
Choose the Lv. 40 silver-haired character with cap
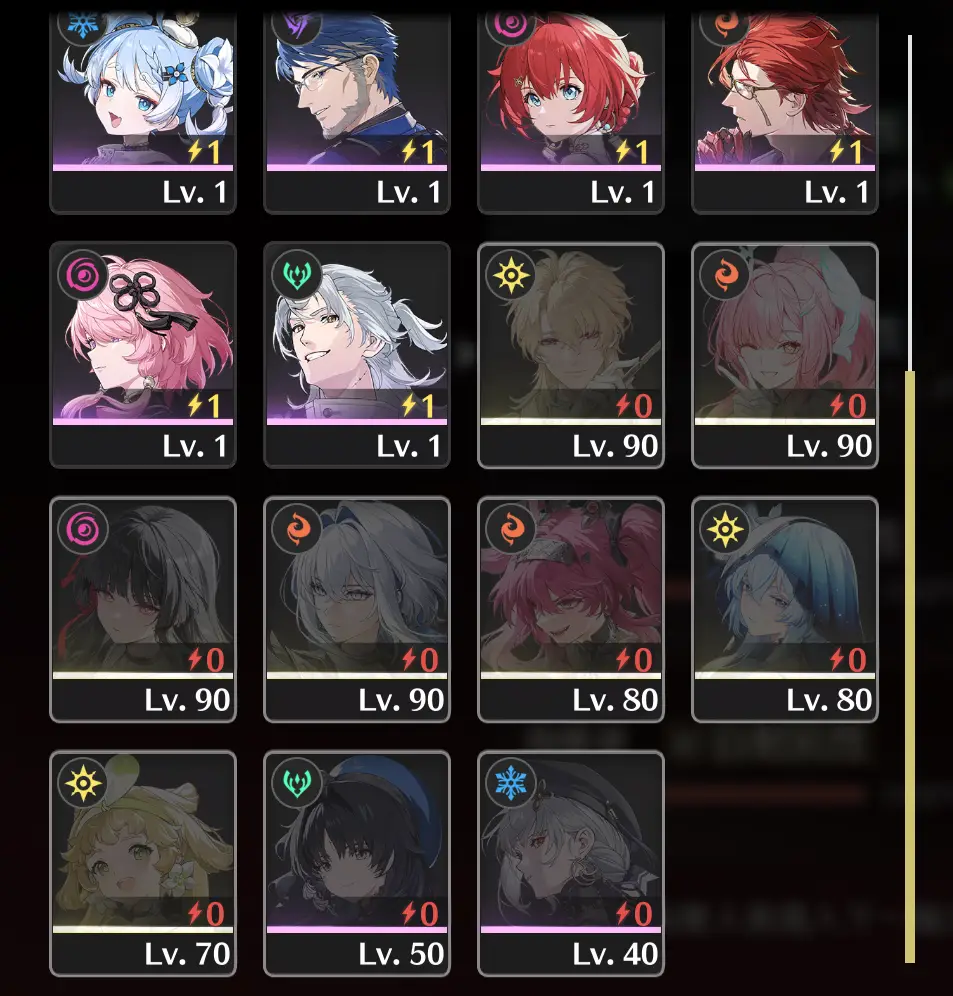[x=571, y=863]
